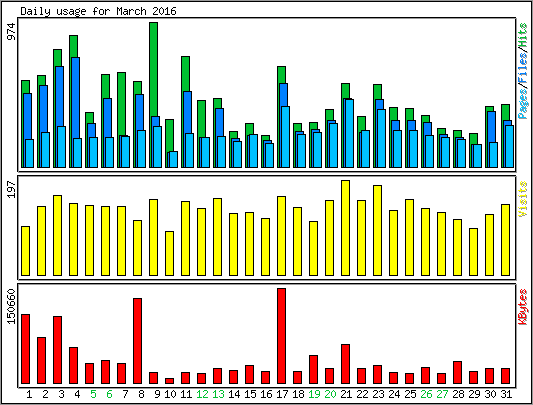The image size is (533, 405).
Task: Click the yellow visits bar for day 10
Action: pos(169,253)
